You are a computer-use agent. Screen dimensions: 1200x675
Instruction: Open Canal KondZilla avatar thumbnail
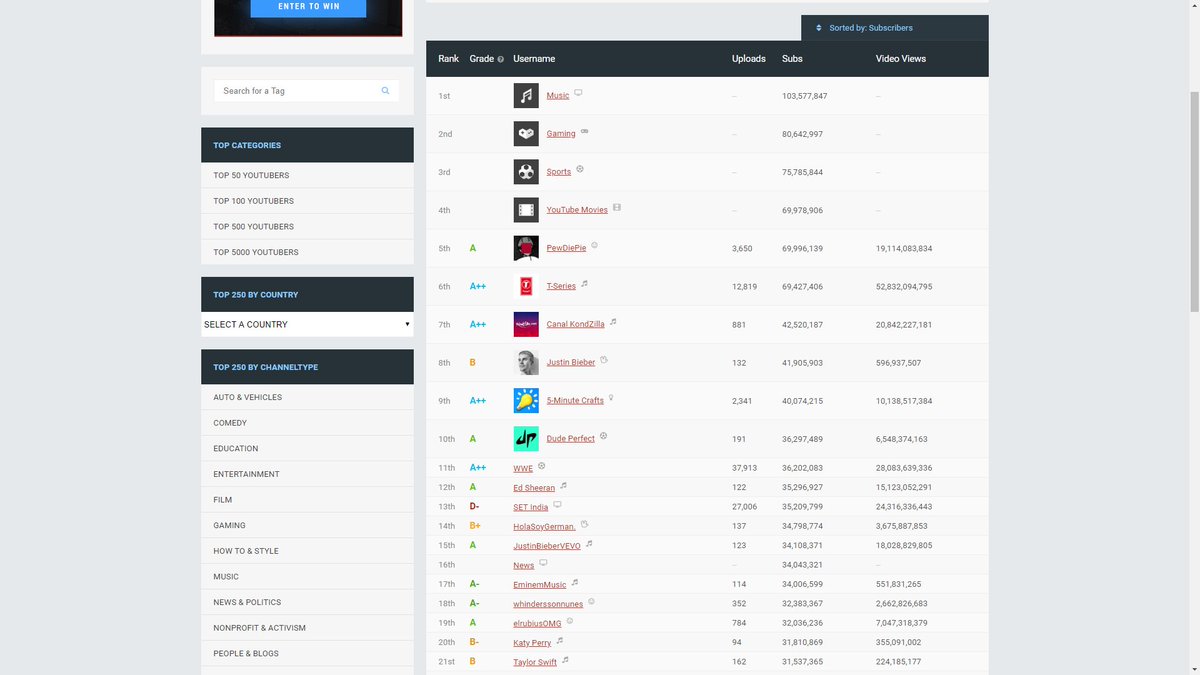pyautogui.click(x=526, y=324)
